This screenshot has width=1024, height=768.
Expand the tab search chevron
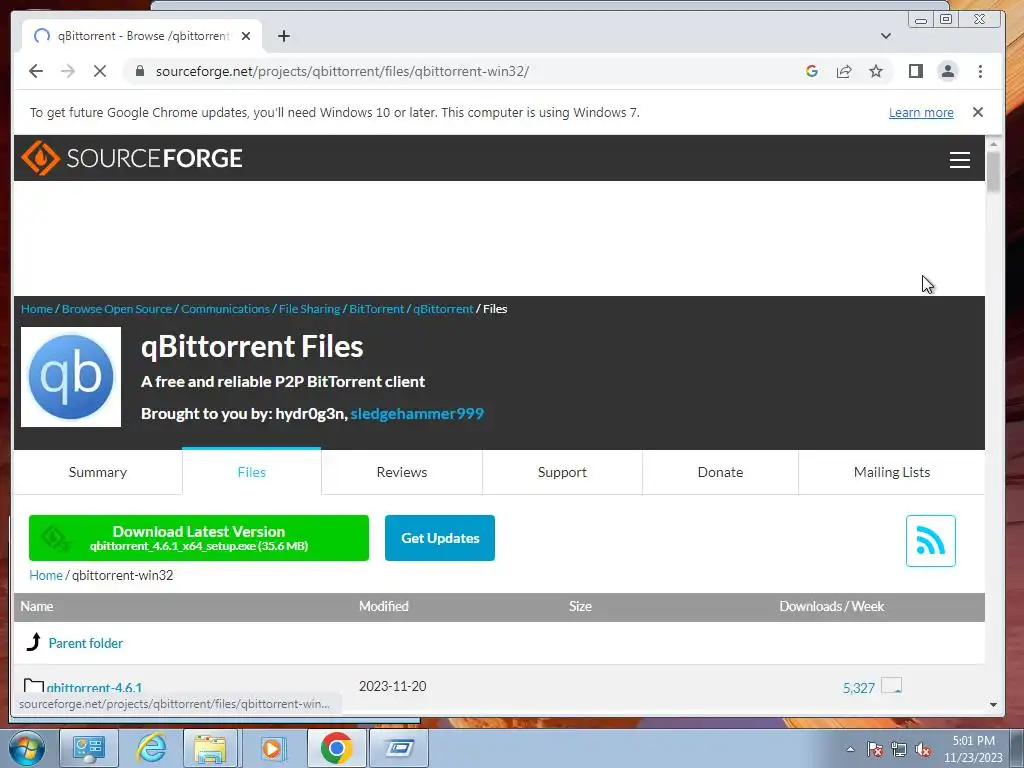[886, 36]
